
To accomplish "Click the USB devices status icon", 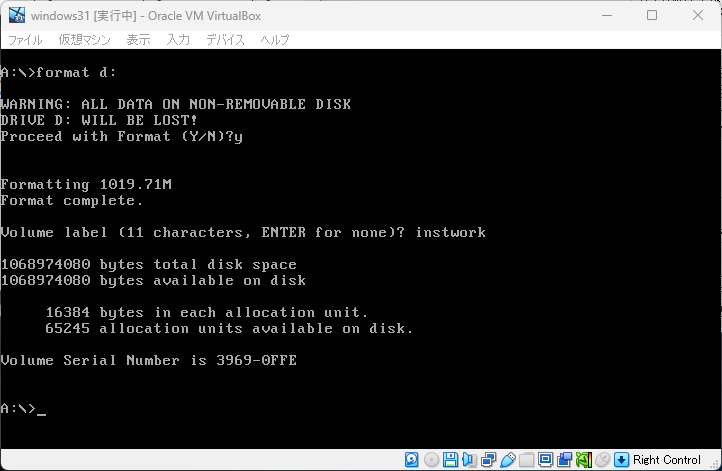I will pyautogui.click(x=507, y=459).
